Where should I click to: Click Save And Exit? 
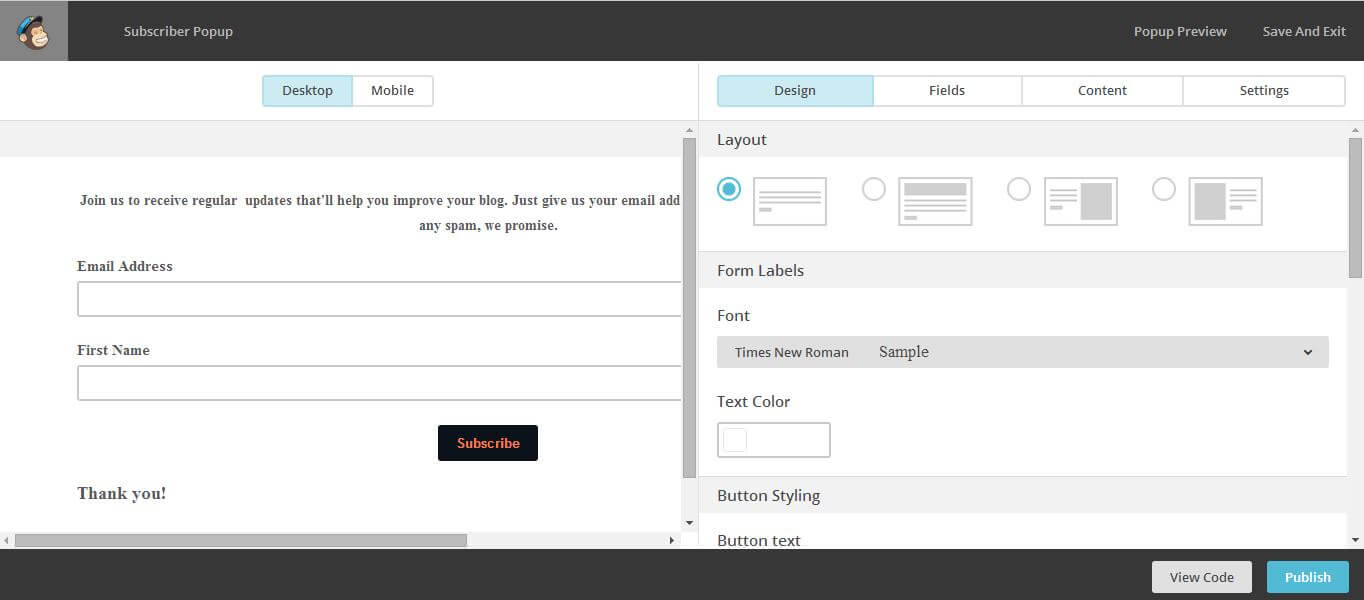click(x=1303, y=31)
